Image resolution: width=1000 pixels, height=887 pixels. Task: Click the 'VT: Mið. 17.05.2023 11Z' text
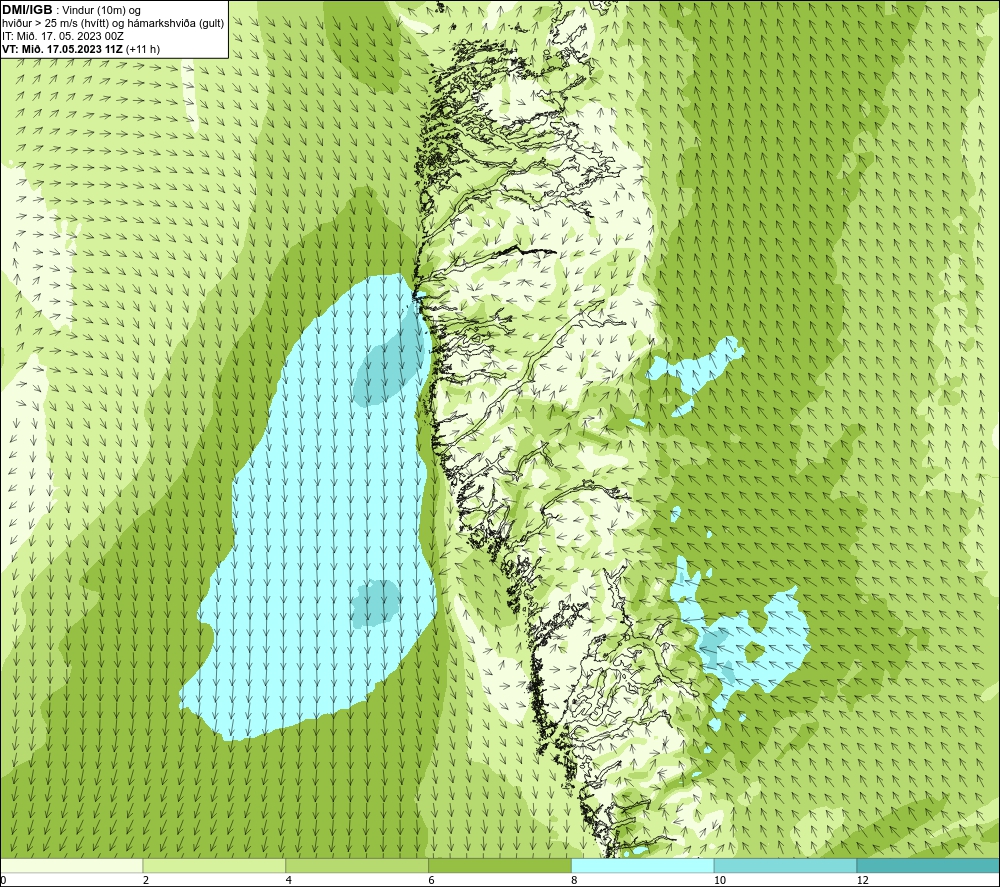coord(62,49)
